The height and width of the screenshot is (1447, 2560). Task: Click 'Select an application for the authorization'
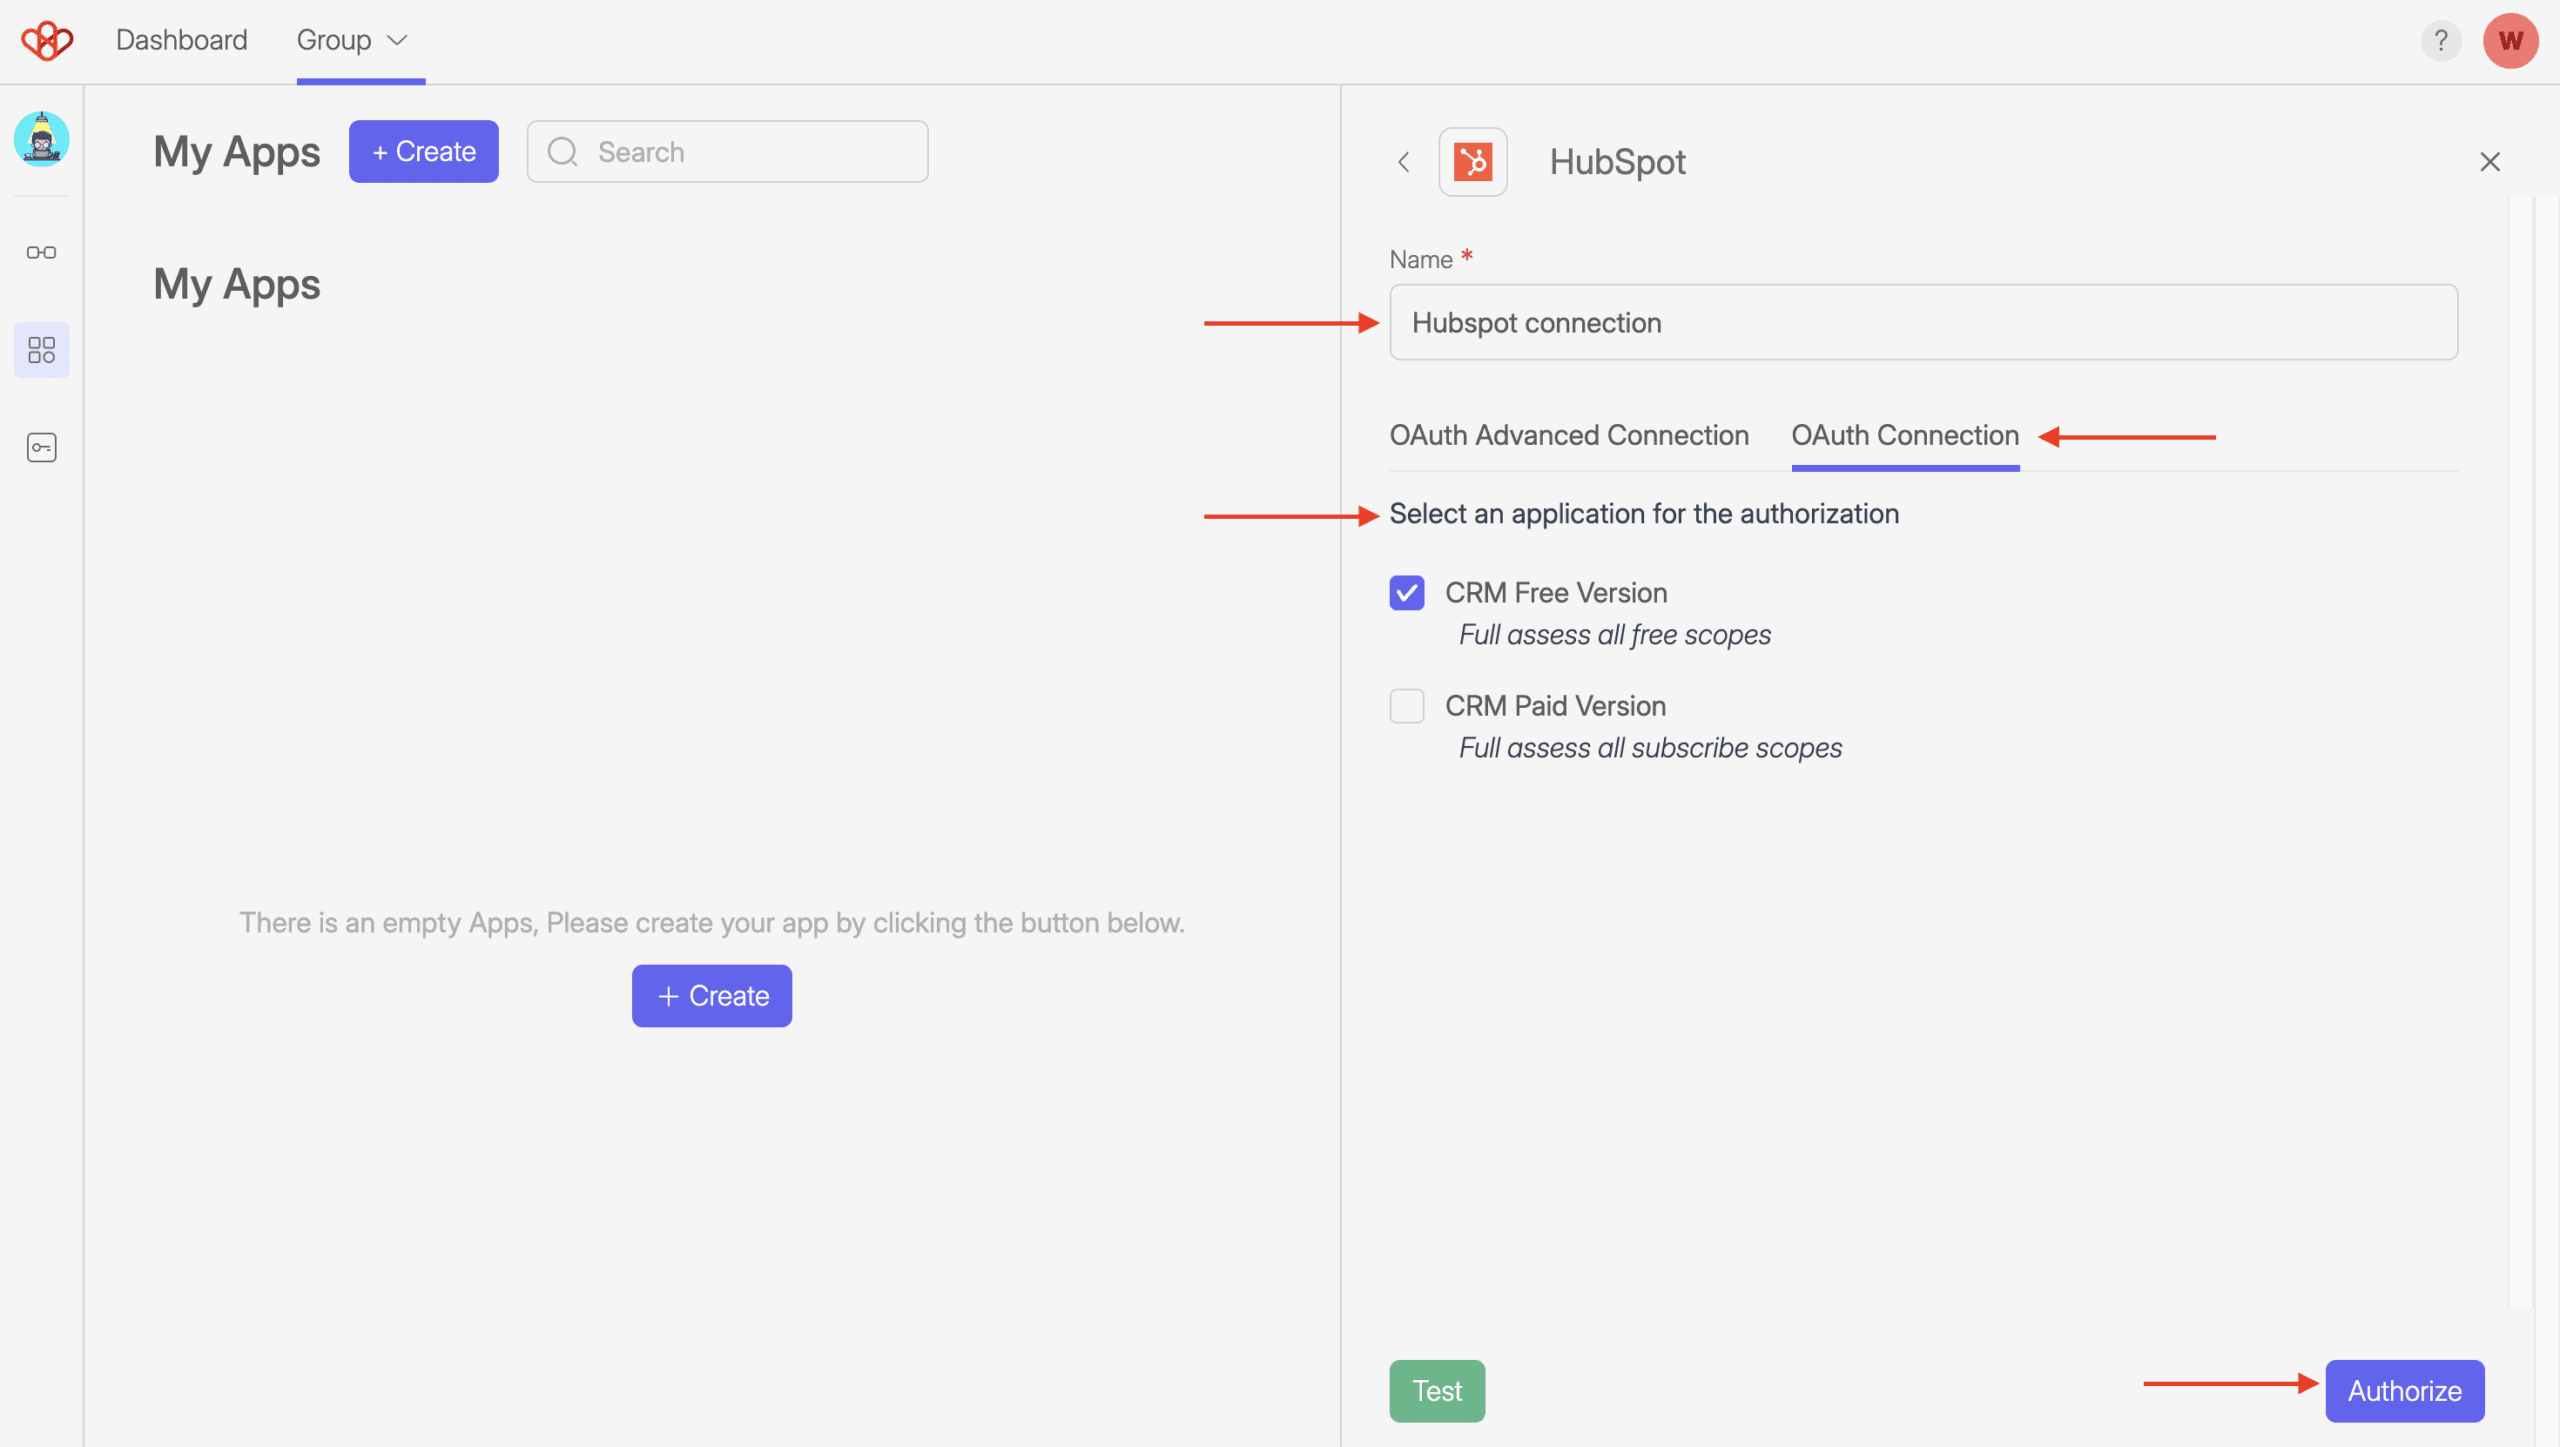click(1644, 514)
